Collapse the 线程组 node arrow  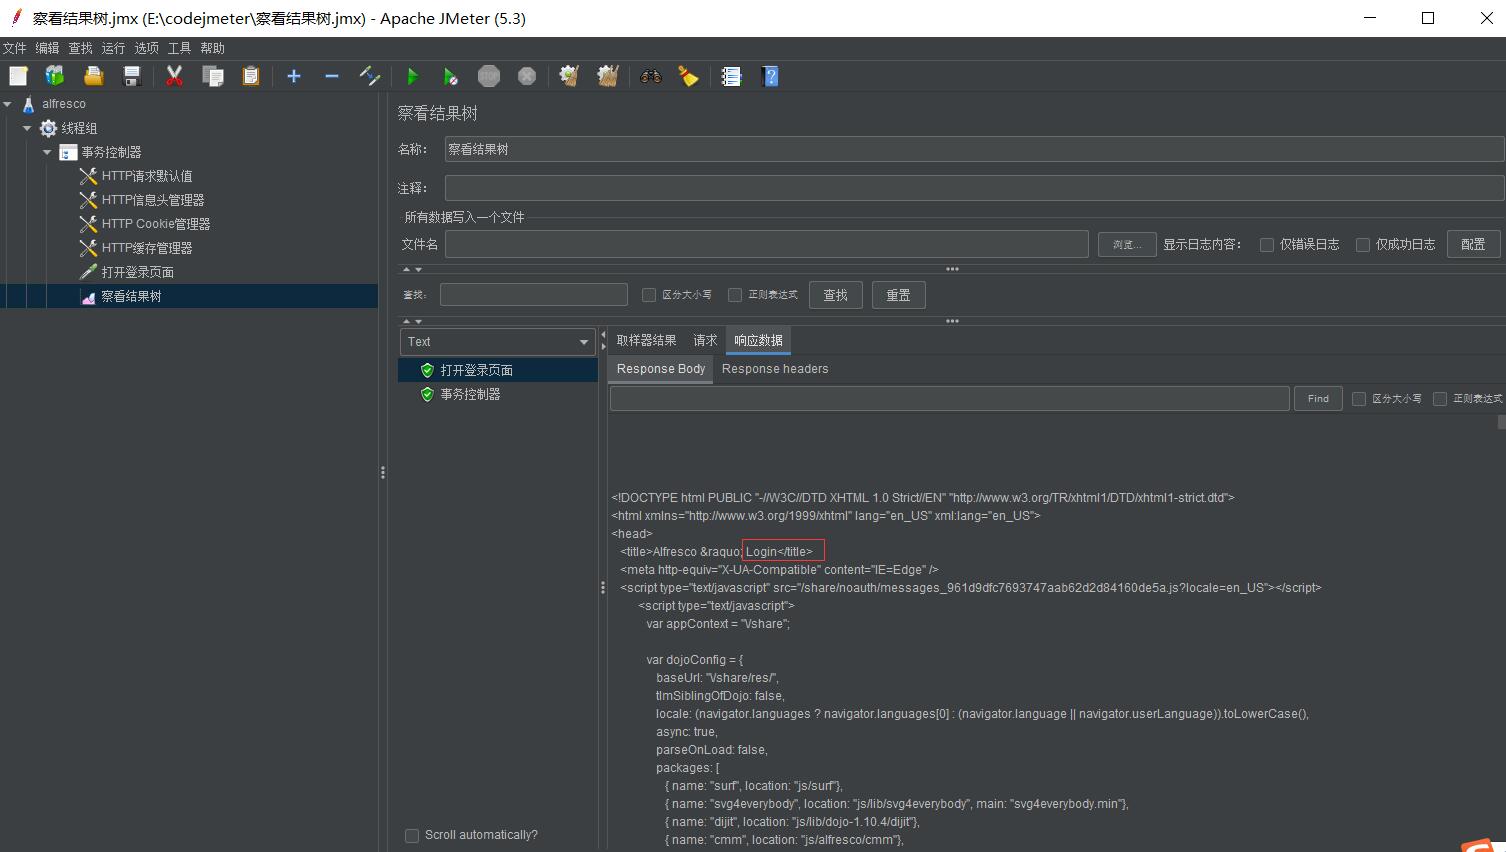pos(27,128)
